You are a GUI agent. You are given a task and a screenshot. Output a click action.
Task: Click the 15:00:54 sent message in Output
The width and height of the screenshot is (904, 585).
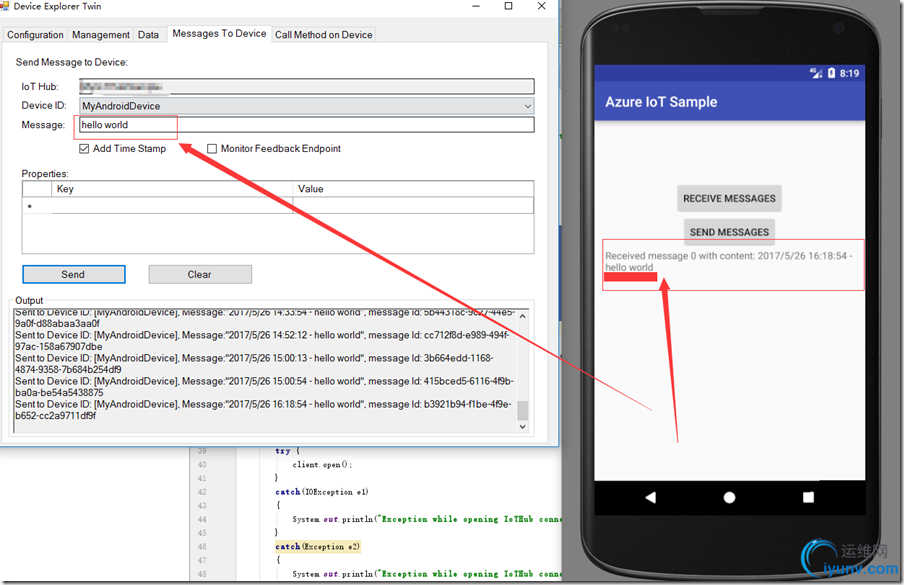click(264, 387)
